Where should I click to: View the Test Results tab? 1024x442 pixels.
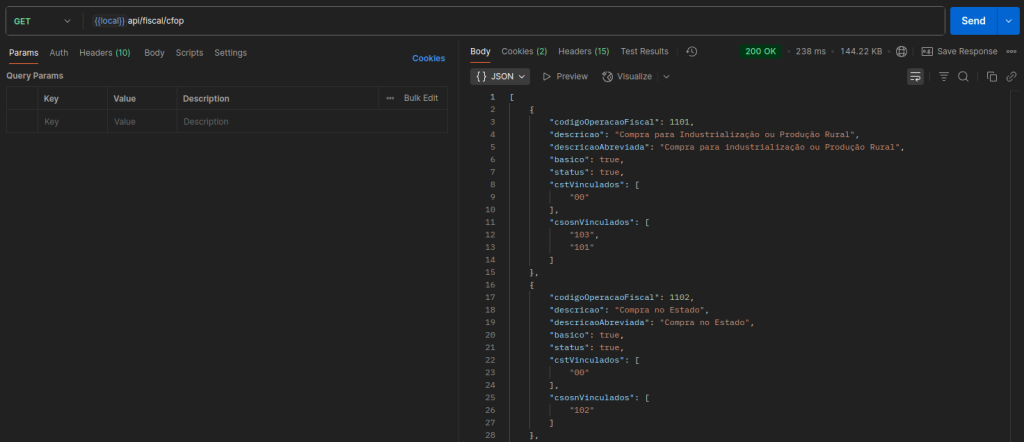pos(644,52)
